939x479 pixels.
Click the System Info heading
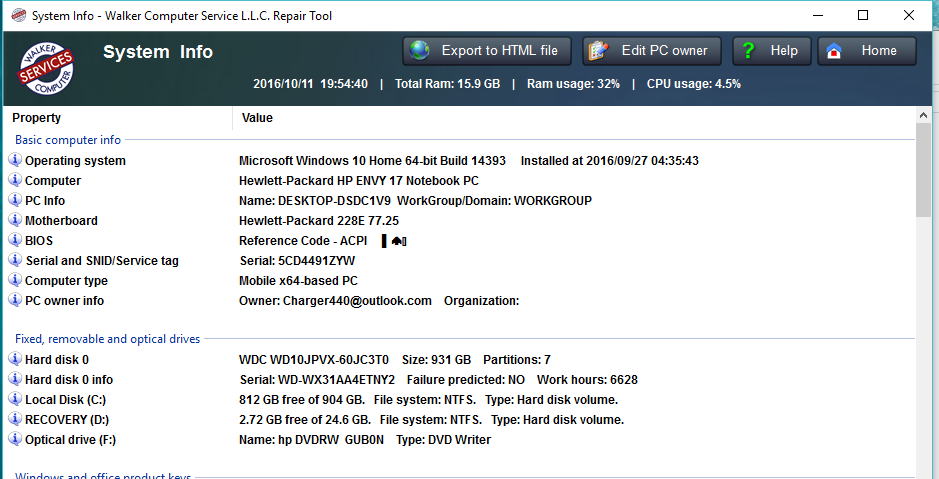point(158,52)
